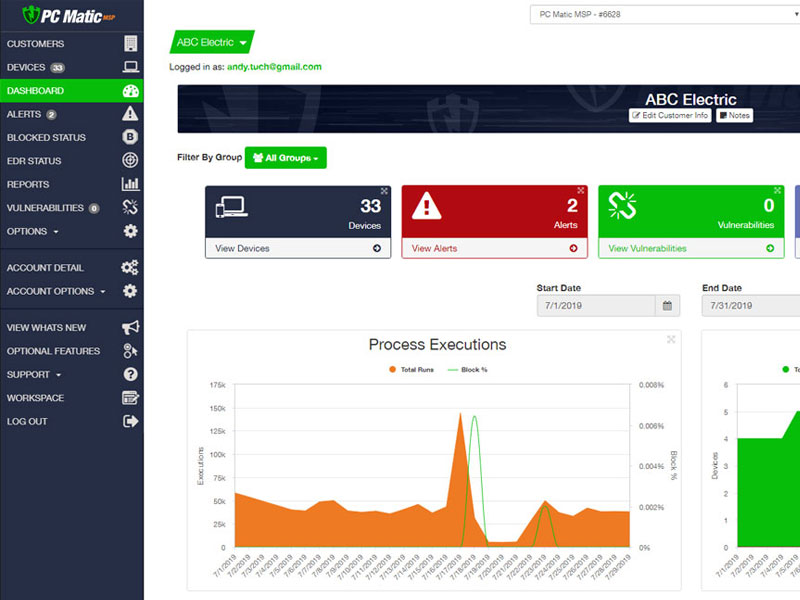Open the Vulnerabilities menu item
Screen dimensions: 800x600
pos(71,208)
